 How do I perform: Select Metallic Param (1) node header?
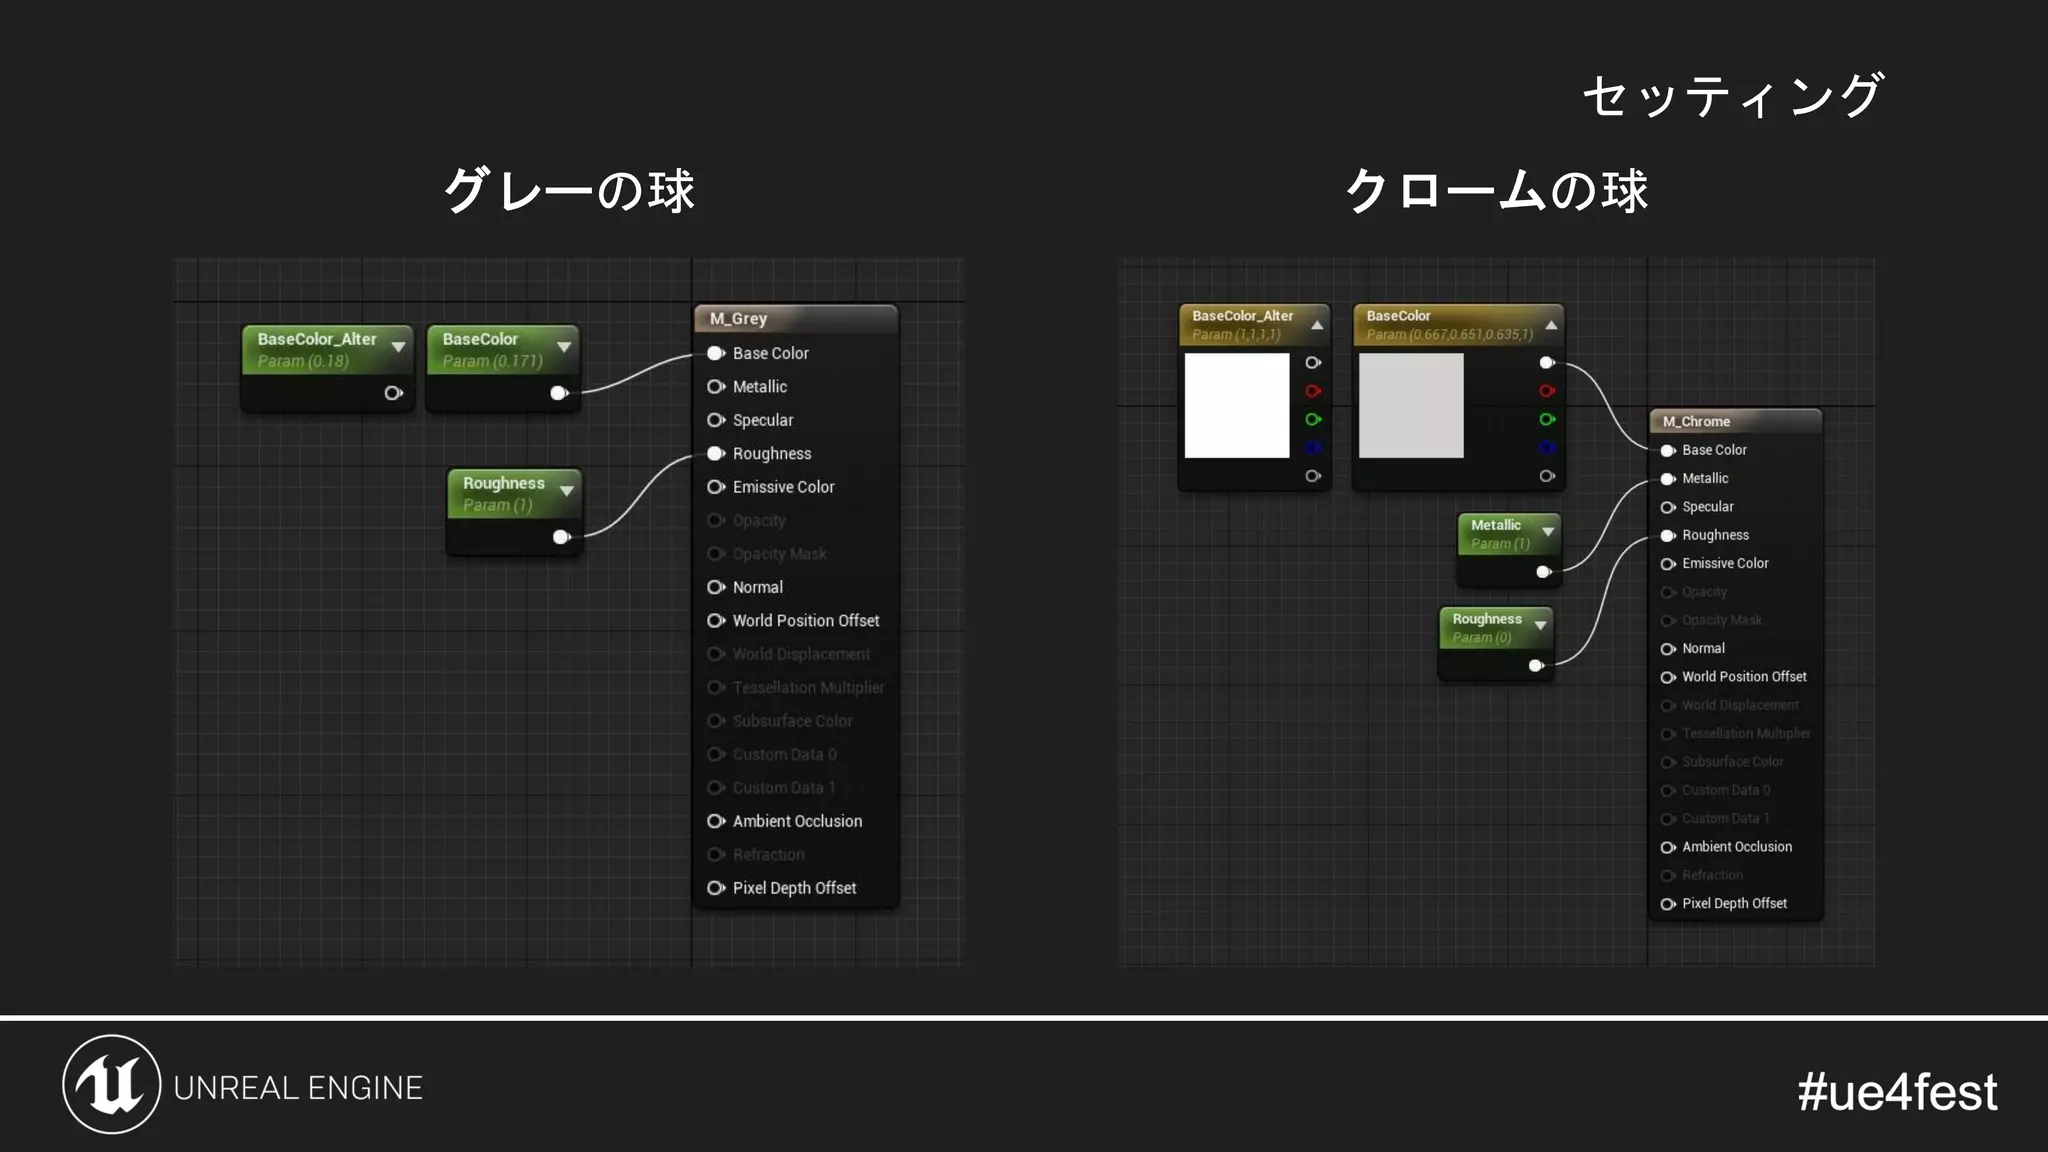point(1509,534)
